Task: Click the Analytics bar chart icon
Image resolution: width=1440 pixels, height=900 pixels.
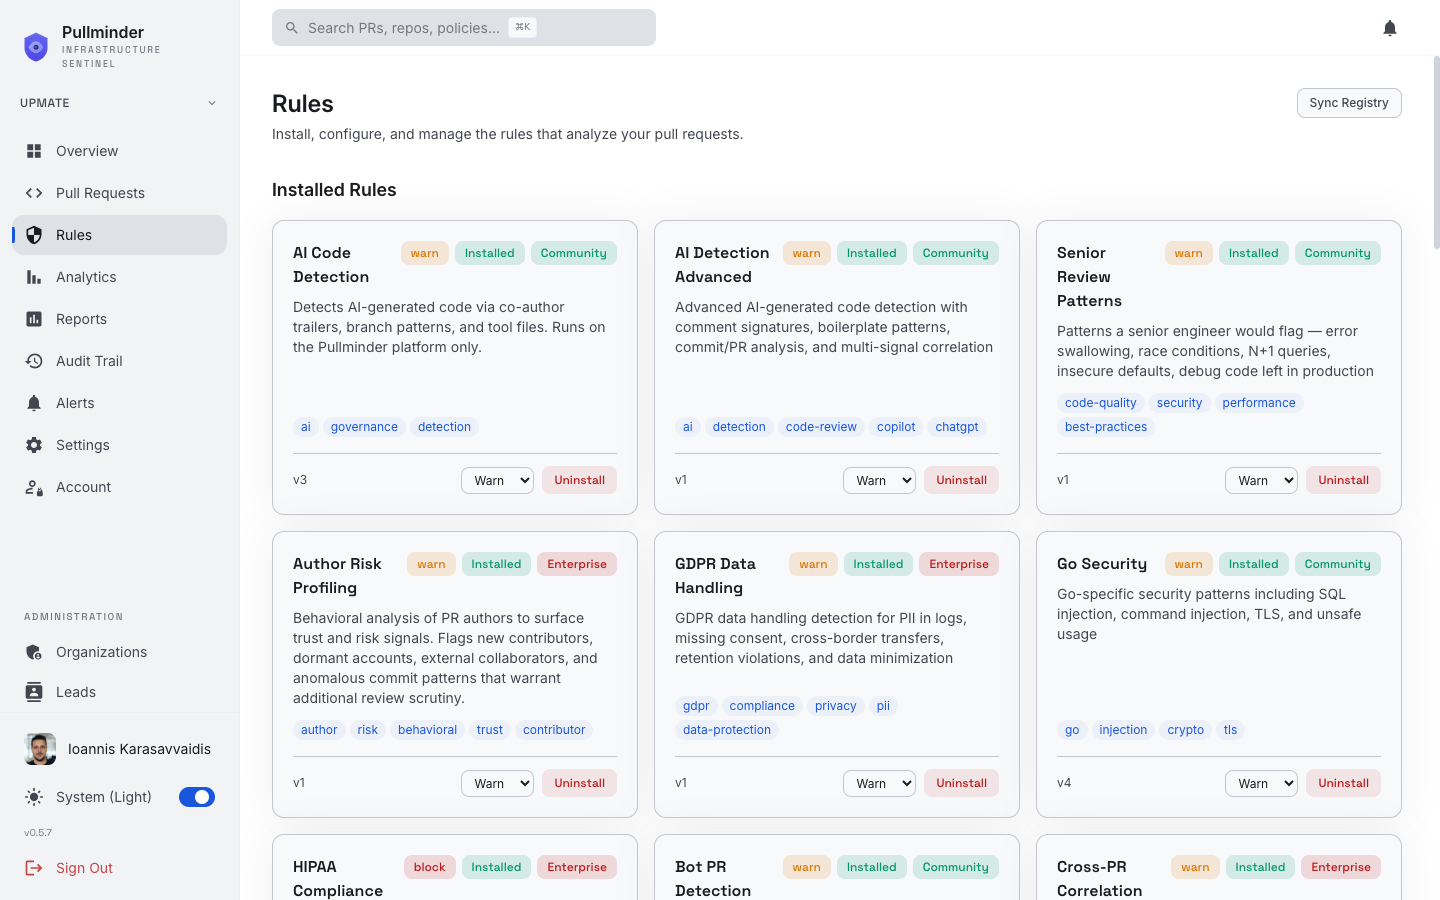Action: pyautogui.click(x=34, y=277)
